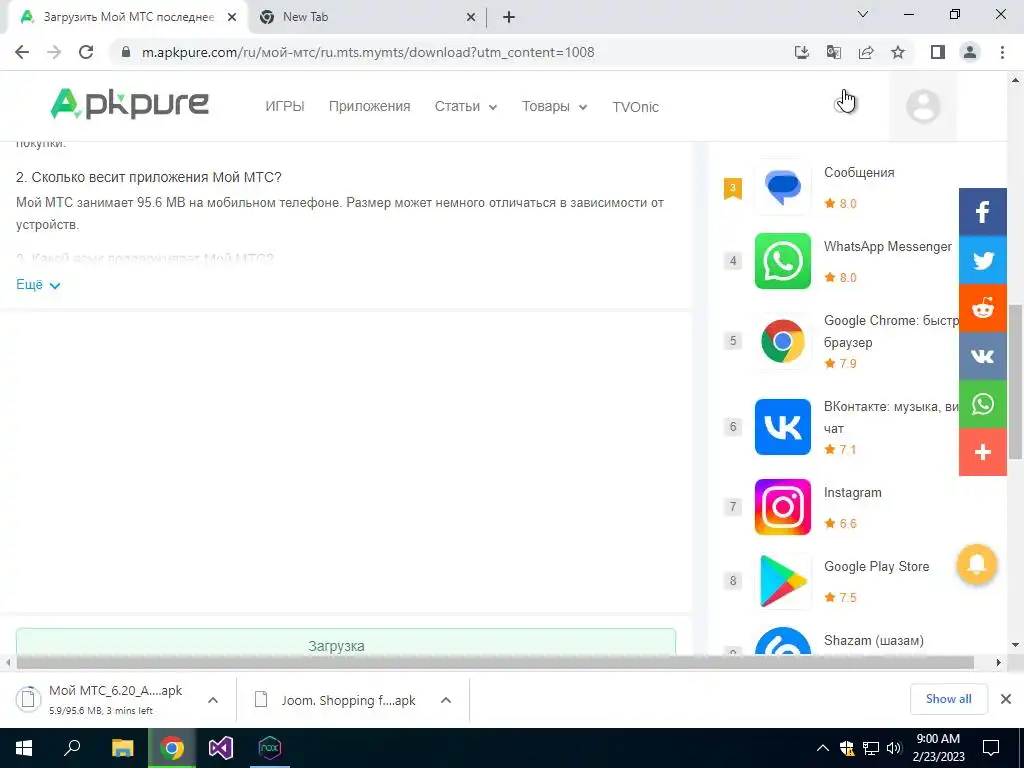Open a new browser tab
Image resolution: width=1024 pixels, height=768 pixels.
509,17
